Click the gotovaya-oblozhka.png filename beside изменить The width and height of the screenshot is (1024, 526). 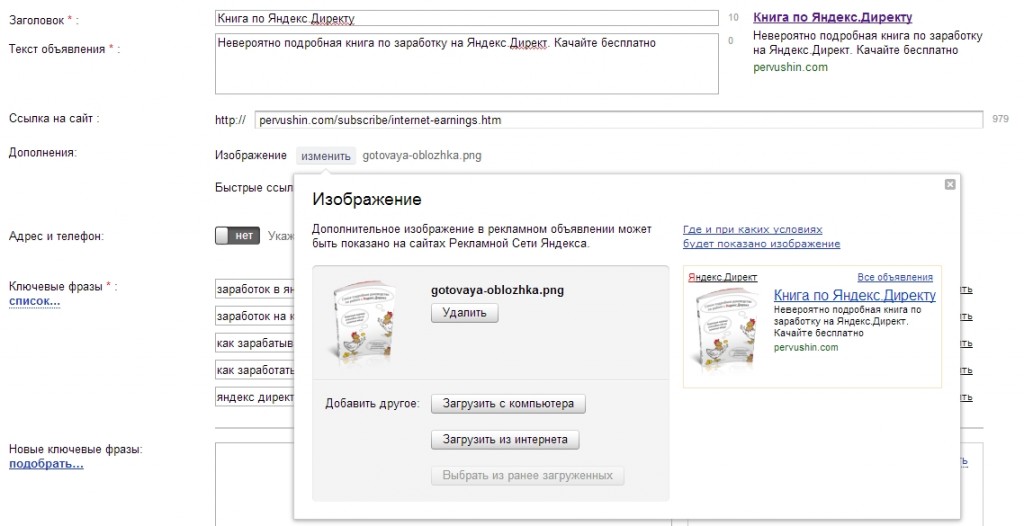click(x=422, y=156)
